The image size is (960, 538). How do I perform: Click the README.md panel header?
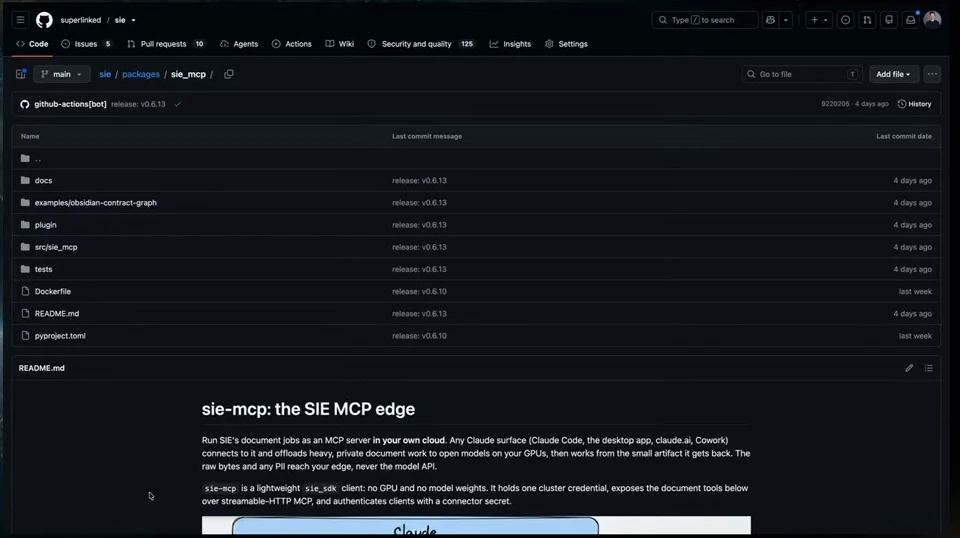point(42,368)
